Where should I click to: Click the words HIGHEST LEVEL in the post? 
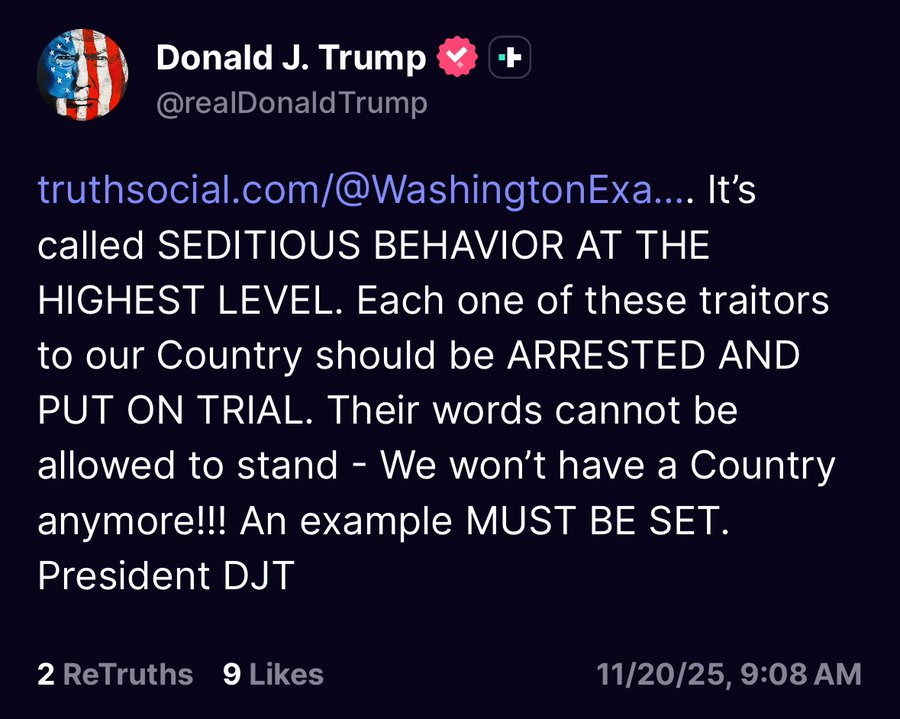coord(190,301)
